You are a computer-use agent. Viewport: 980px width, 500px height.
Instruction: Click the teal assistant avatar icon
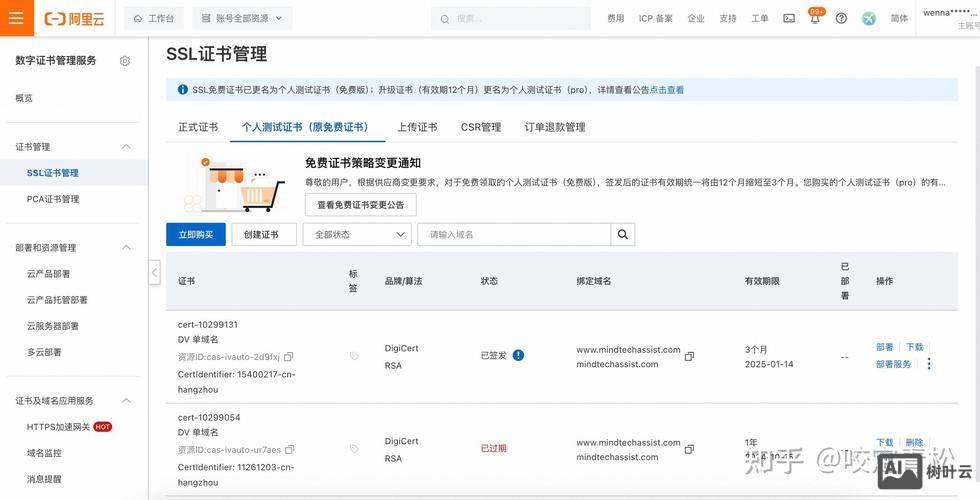[x=869, y=19]
